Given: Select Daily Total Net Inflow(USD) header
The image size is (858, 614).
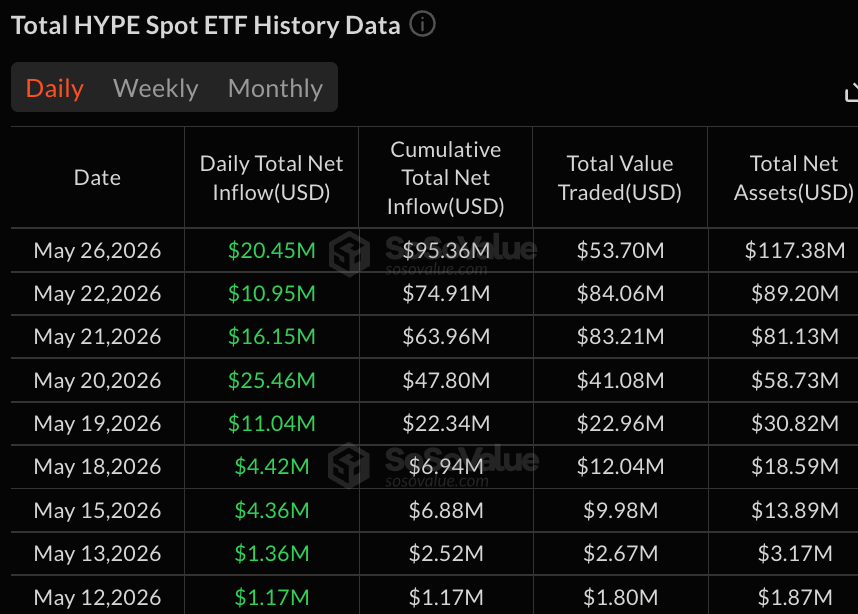Looking at the screenshot, I should click(271, 178).
